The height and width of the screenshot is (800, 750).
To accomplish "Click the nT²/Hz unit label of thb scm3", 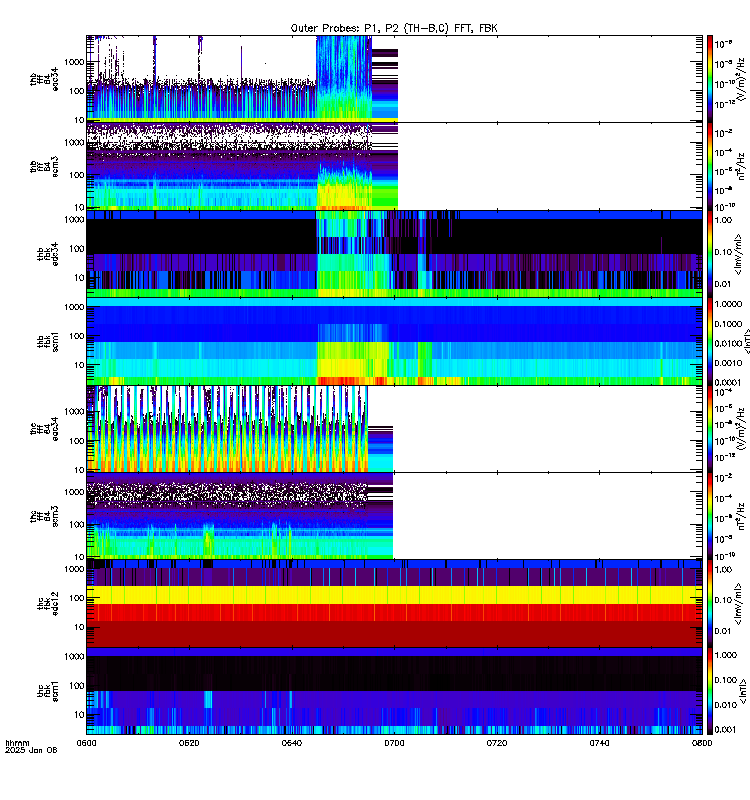I will click(742, 166).
